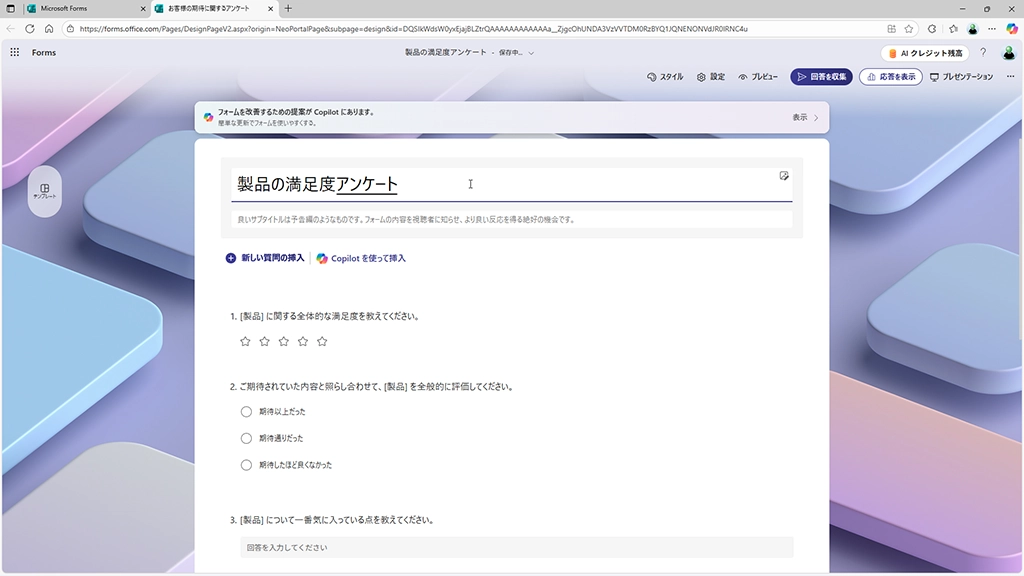Image resolution: width=1024 pixels, height=576 pixels.
Task: Click the title edit icon beside form title
Action: coord(784,176)
